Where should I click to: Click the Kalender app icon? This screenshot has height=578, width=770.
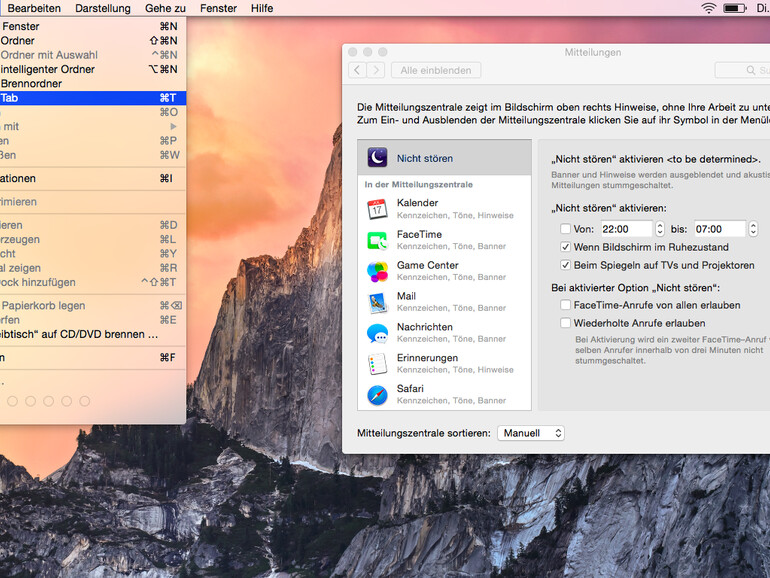[x=377, y=209]
